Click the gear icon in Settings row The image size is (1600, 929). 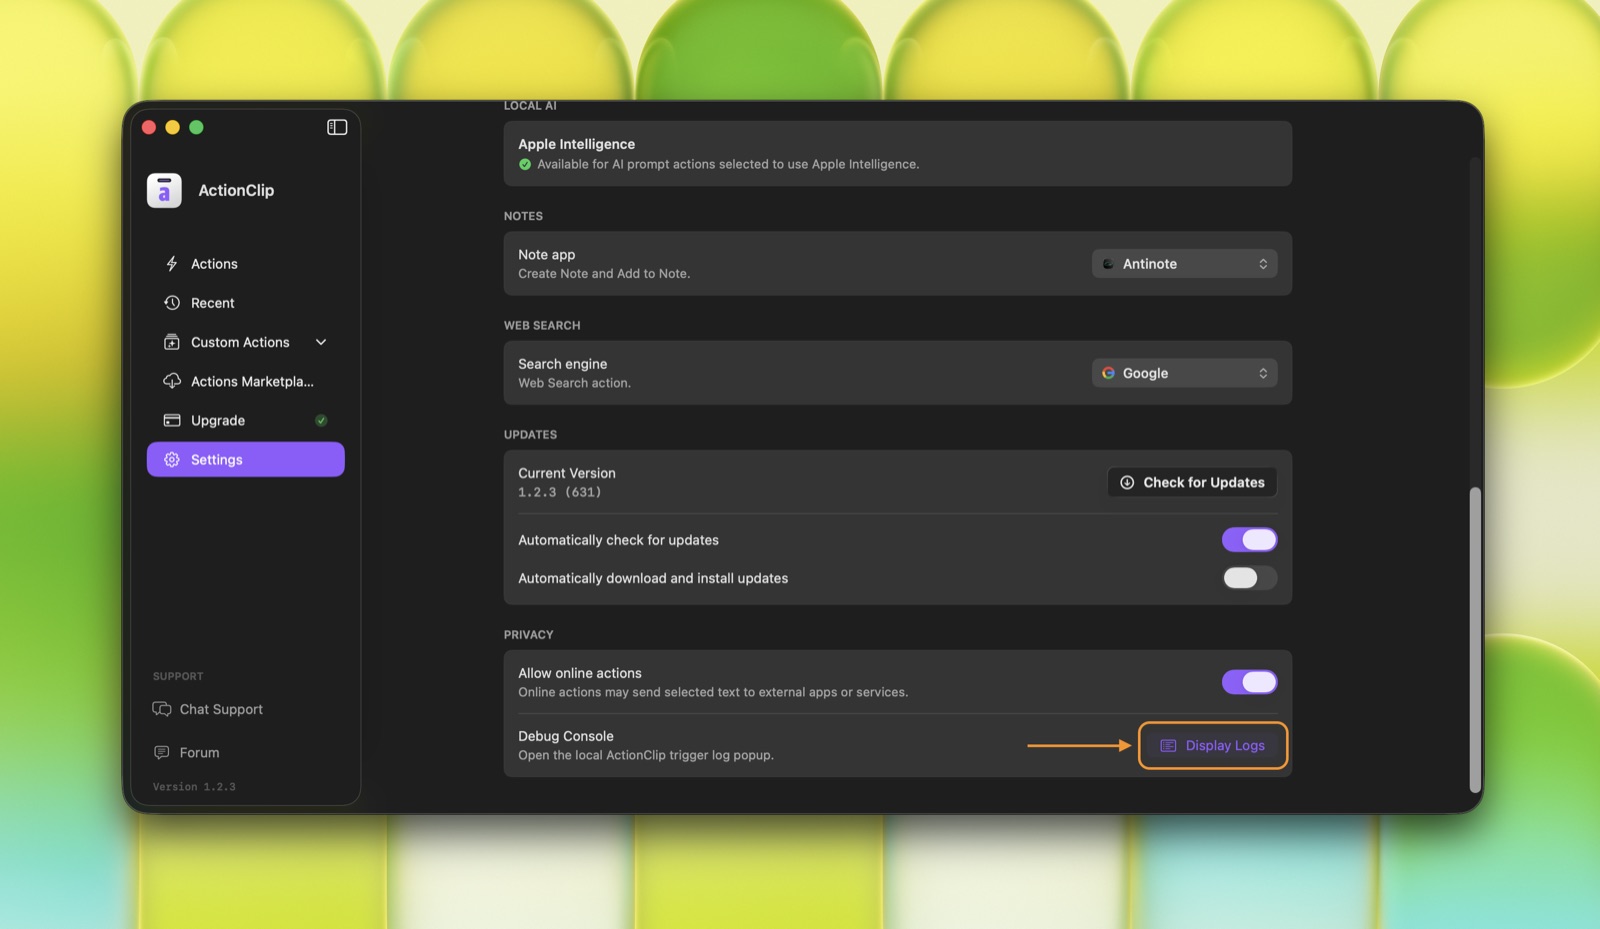(172, 460)
